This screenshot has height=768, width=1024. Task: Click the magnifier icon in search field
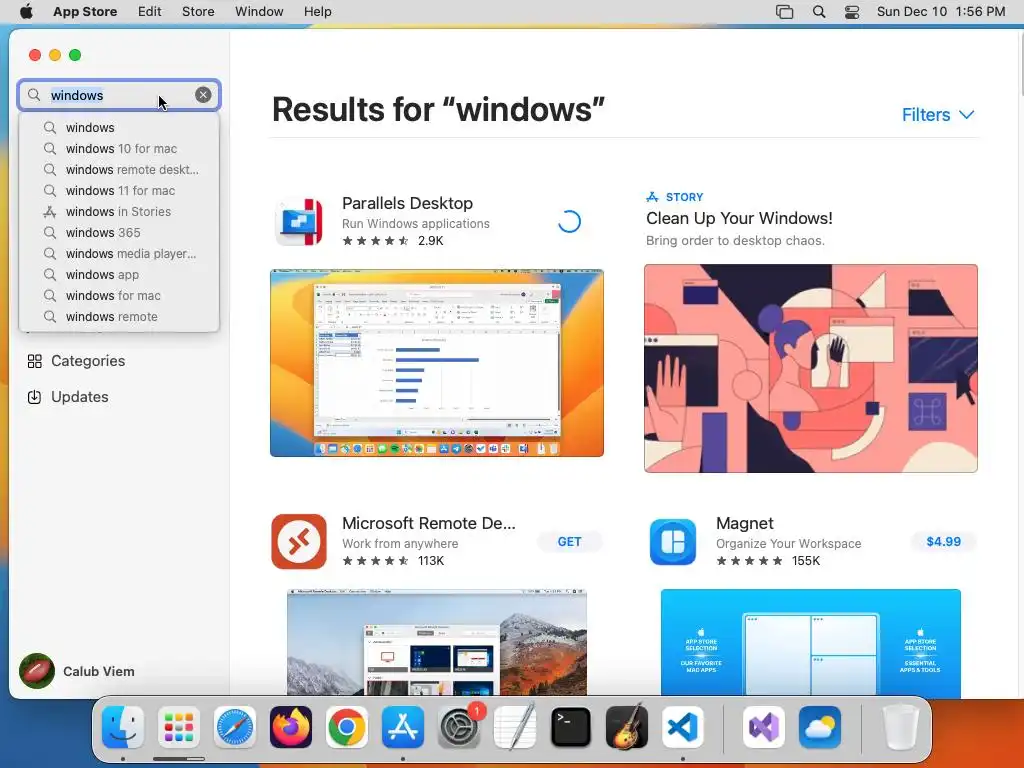pyautogui.click(x=34, y=95)
